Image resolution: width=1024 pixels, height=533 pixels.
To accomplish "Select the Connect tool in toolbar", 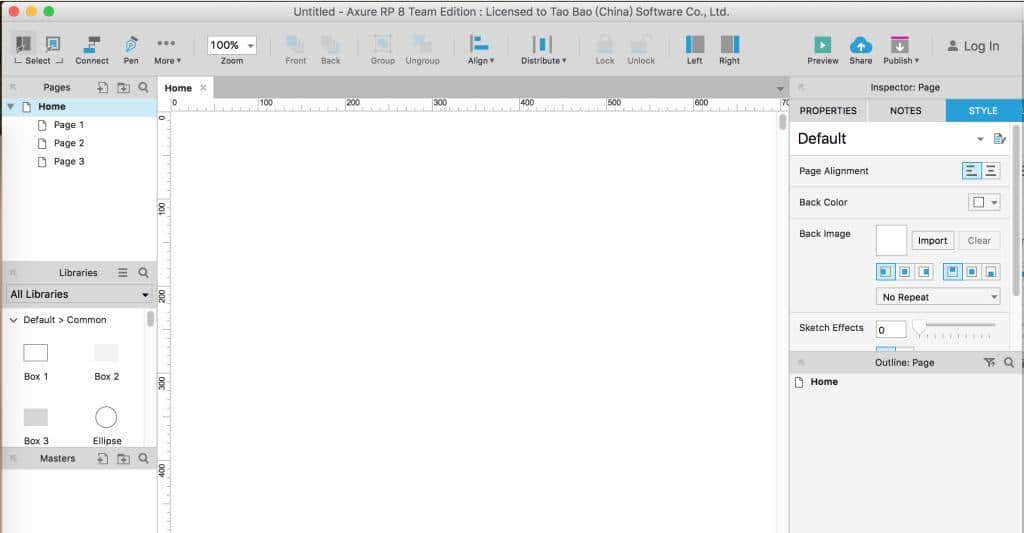I will tap(92, 46).
